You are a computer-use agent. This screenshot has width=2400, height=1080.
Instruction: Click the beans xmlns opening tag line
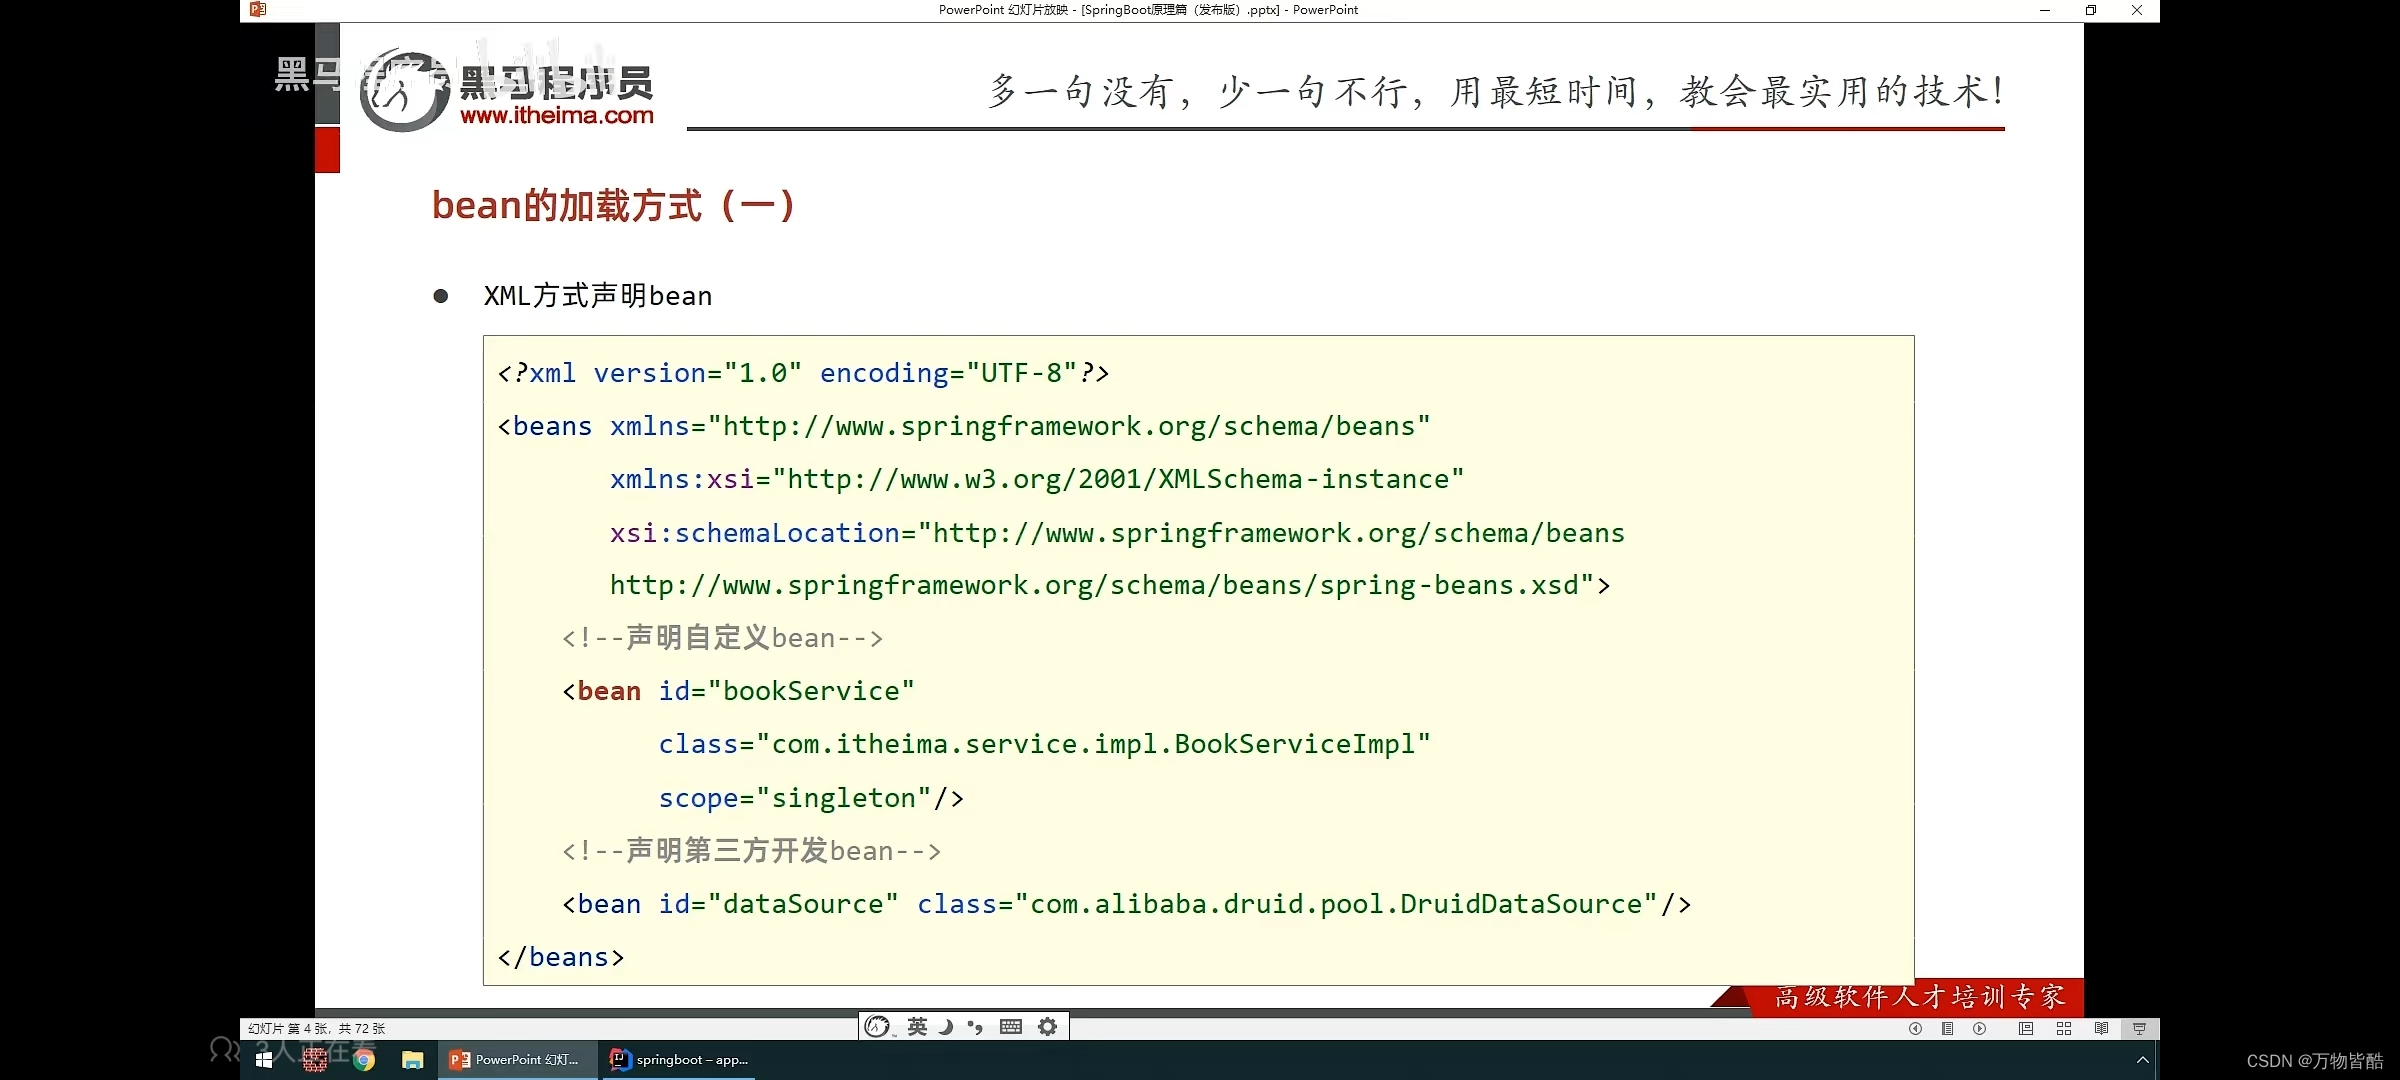(x=964, y=426)
